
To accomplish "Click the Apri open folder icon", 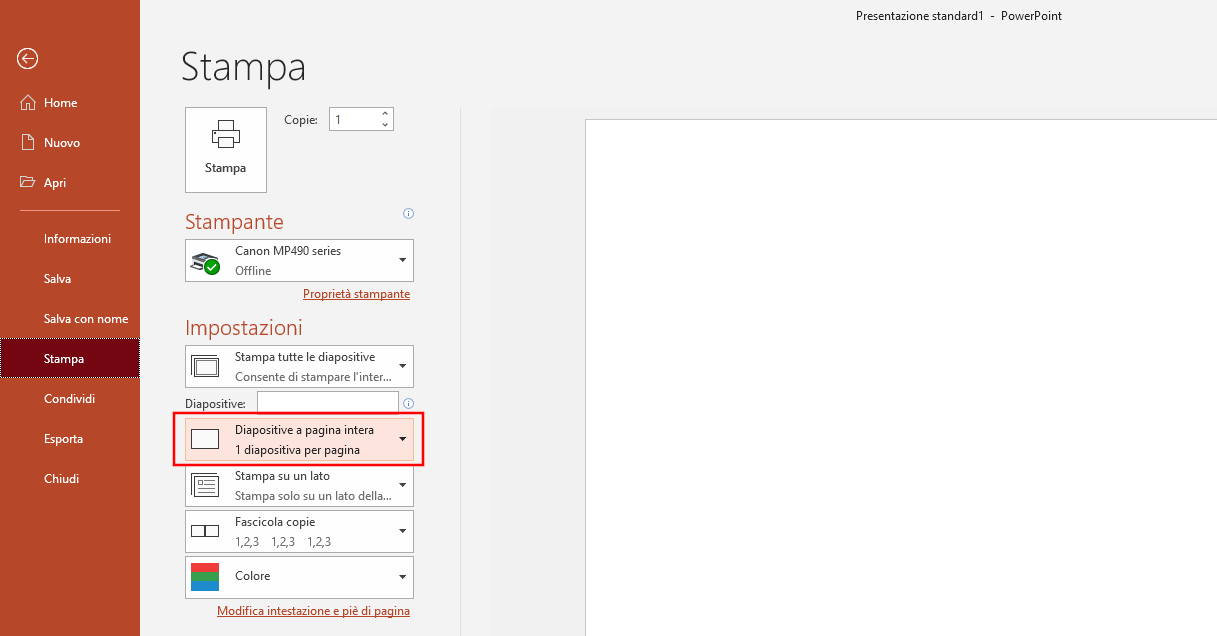I will coord(28,183).
